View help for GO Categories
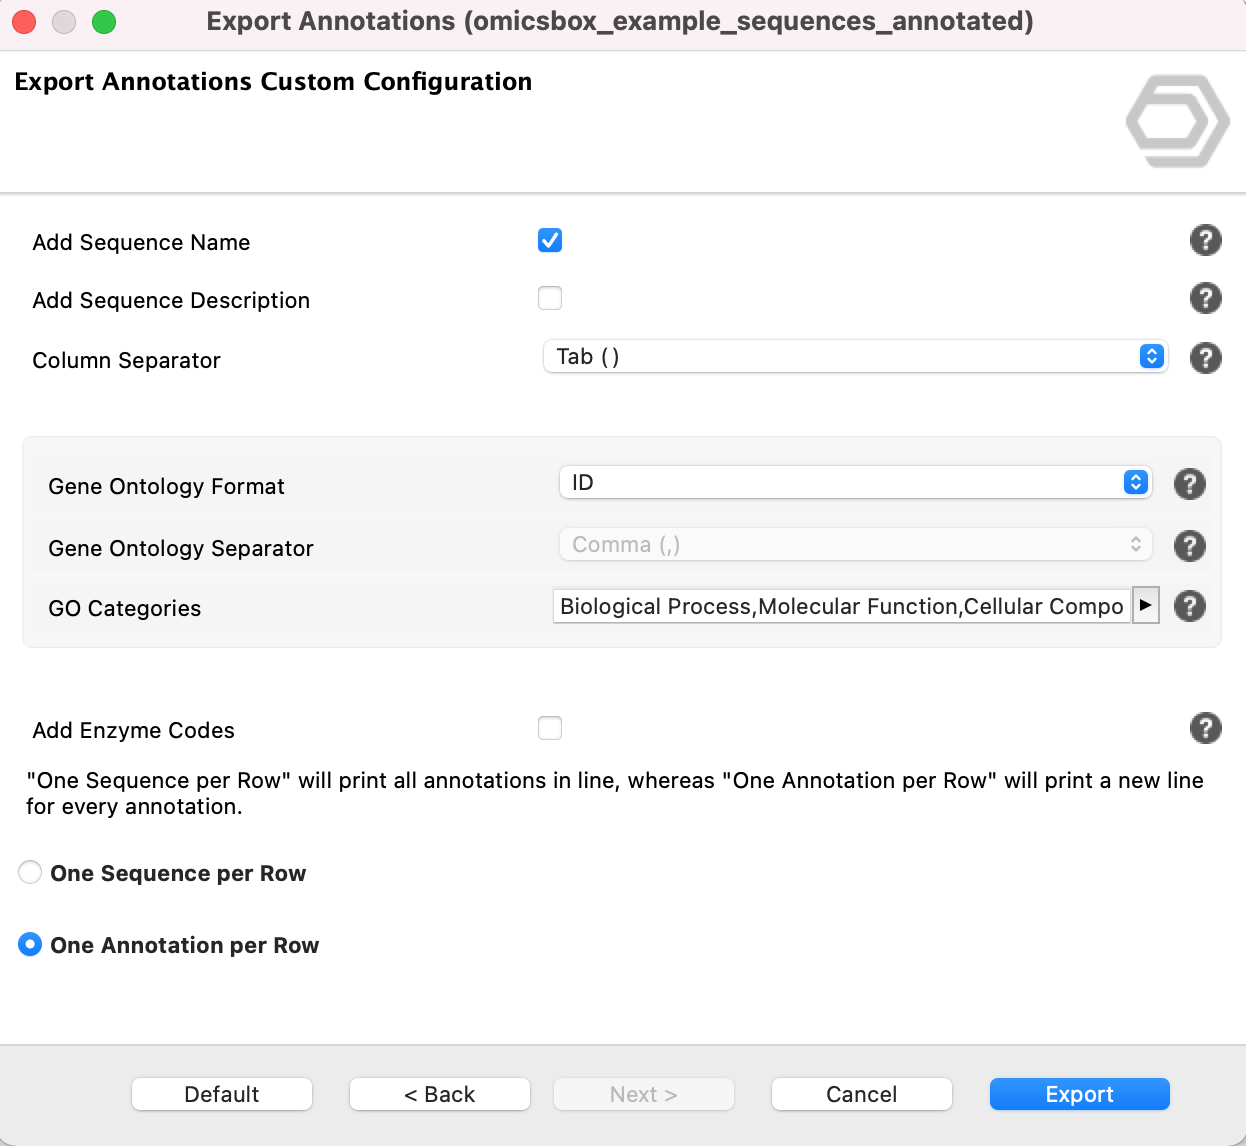 1189,606
